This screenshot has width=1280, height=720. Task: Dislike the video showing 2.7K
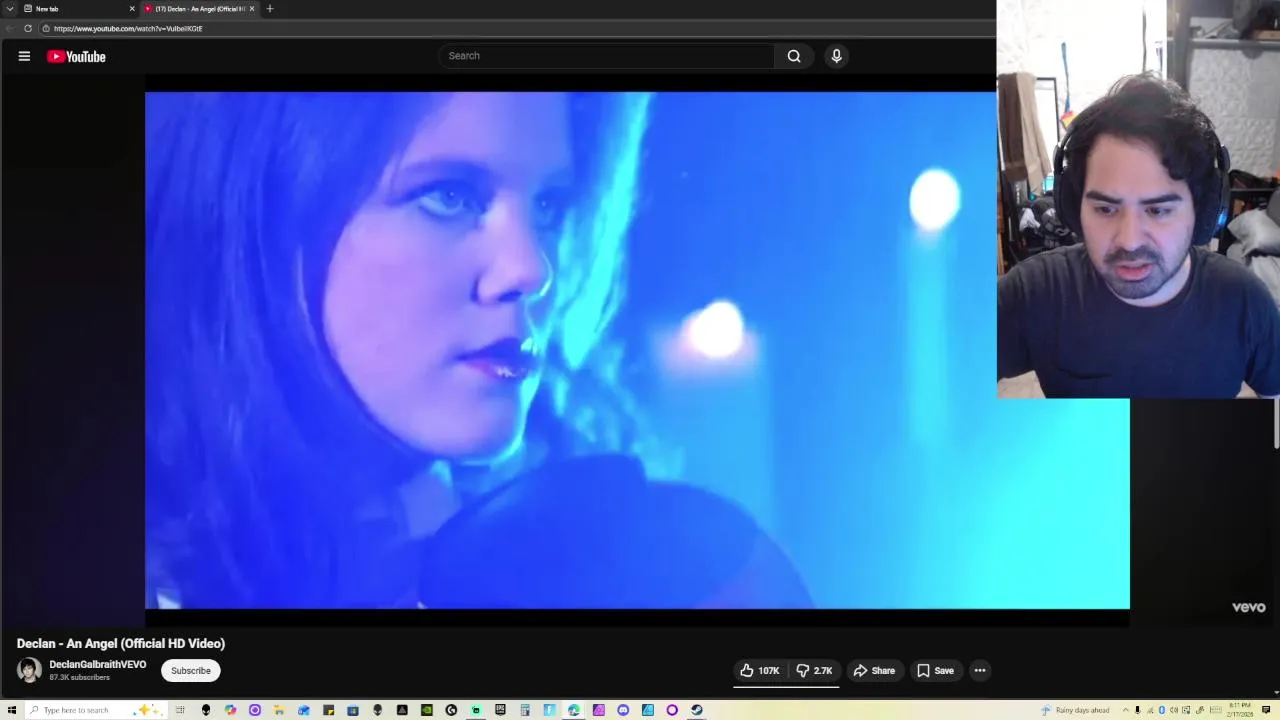(814, 671)
